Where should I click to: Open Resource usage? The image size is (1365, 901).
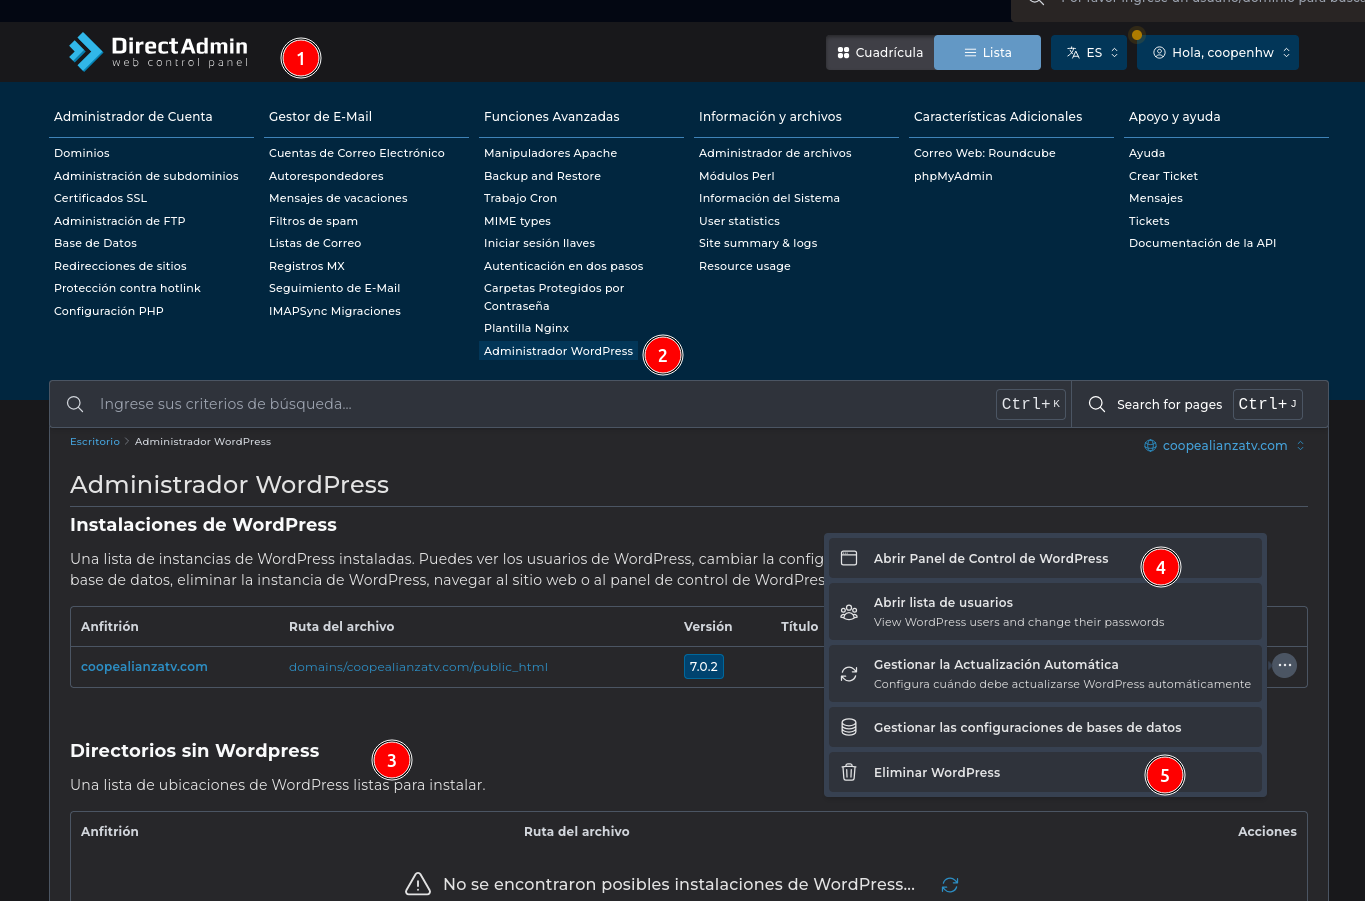[x=744, y=266]
